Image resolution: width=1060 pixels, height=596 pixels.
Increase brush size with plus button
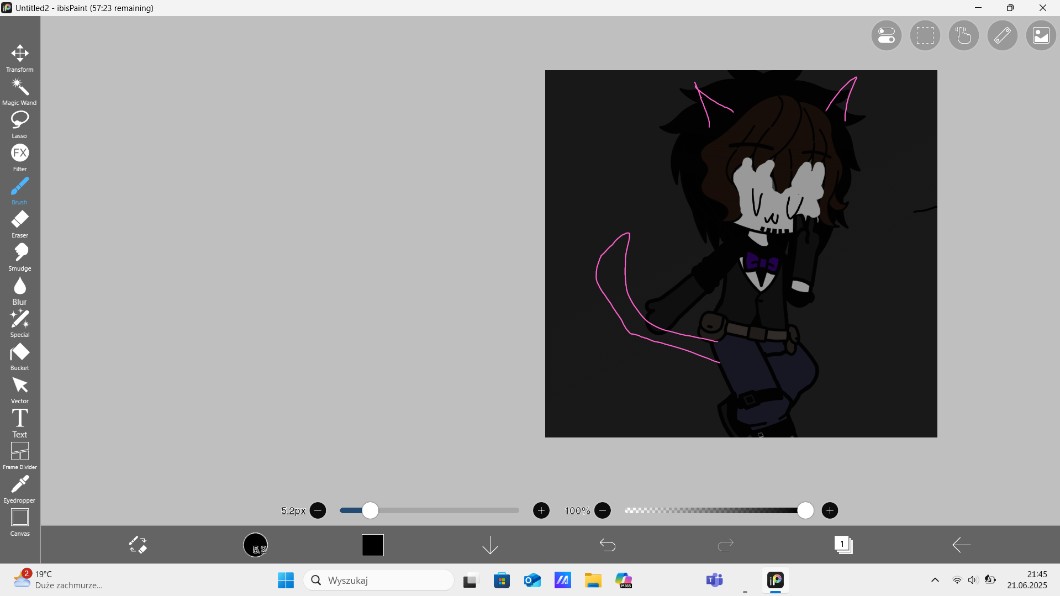(x=541, y=511)
